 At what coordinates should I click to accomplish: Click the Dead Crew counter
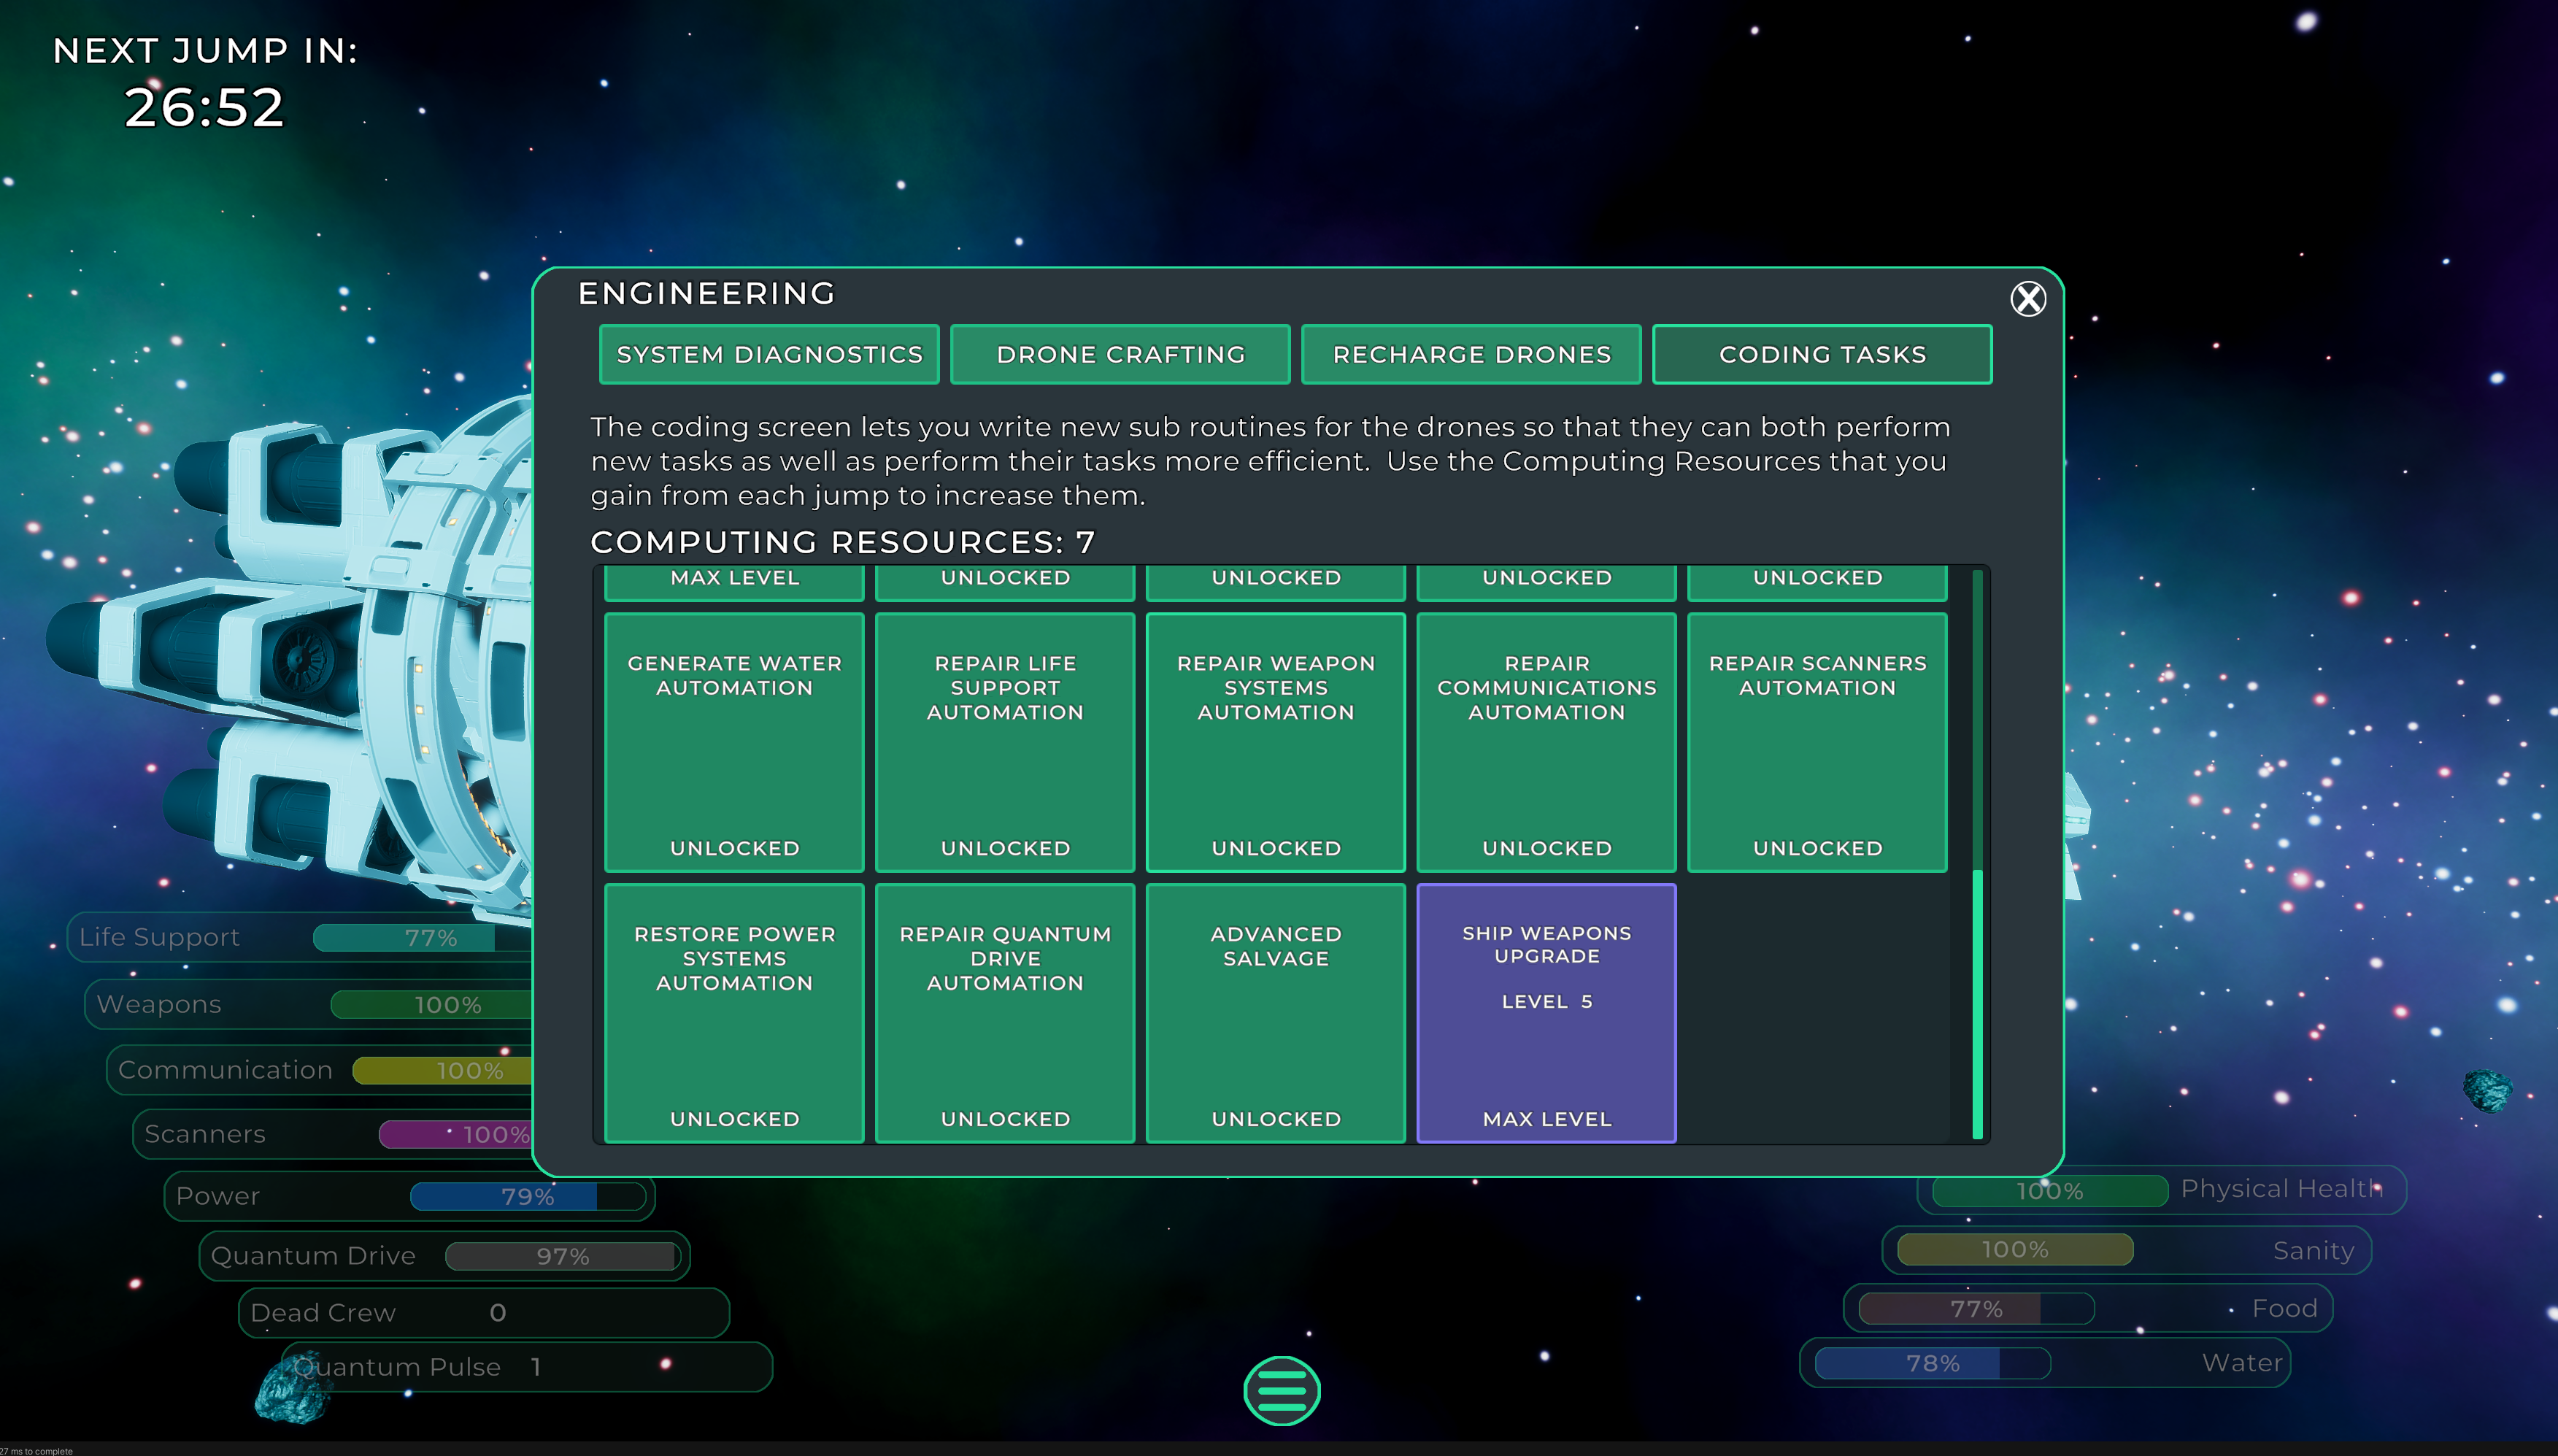484,1313
